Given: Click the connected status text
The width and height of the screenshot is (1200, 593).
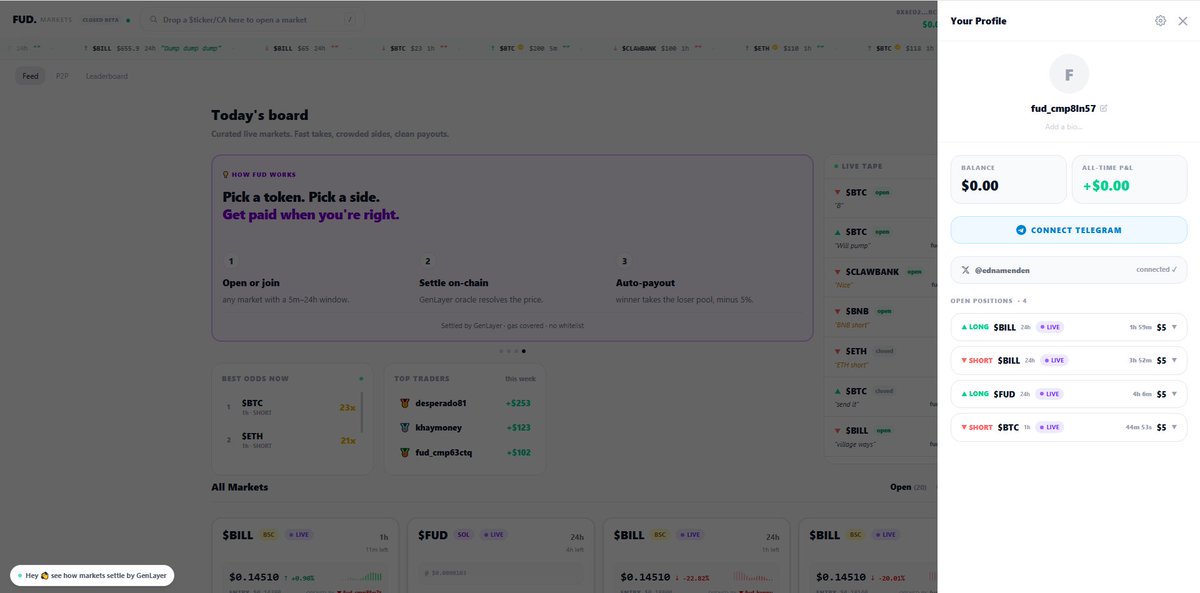Looking at the screenshot, I should click(1156, 270).
